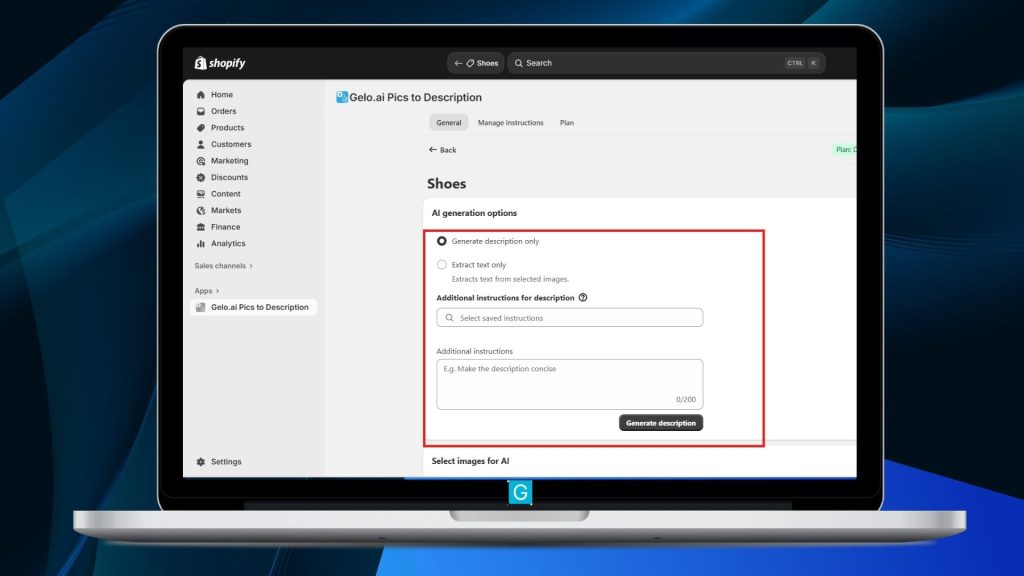Click the Back link

point(442,150)
